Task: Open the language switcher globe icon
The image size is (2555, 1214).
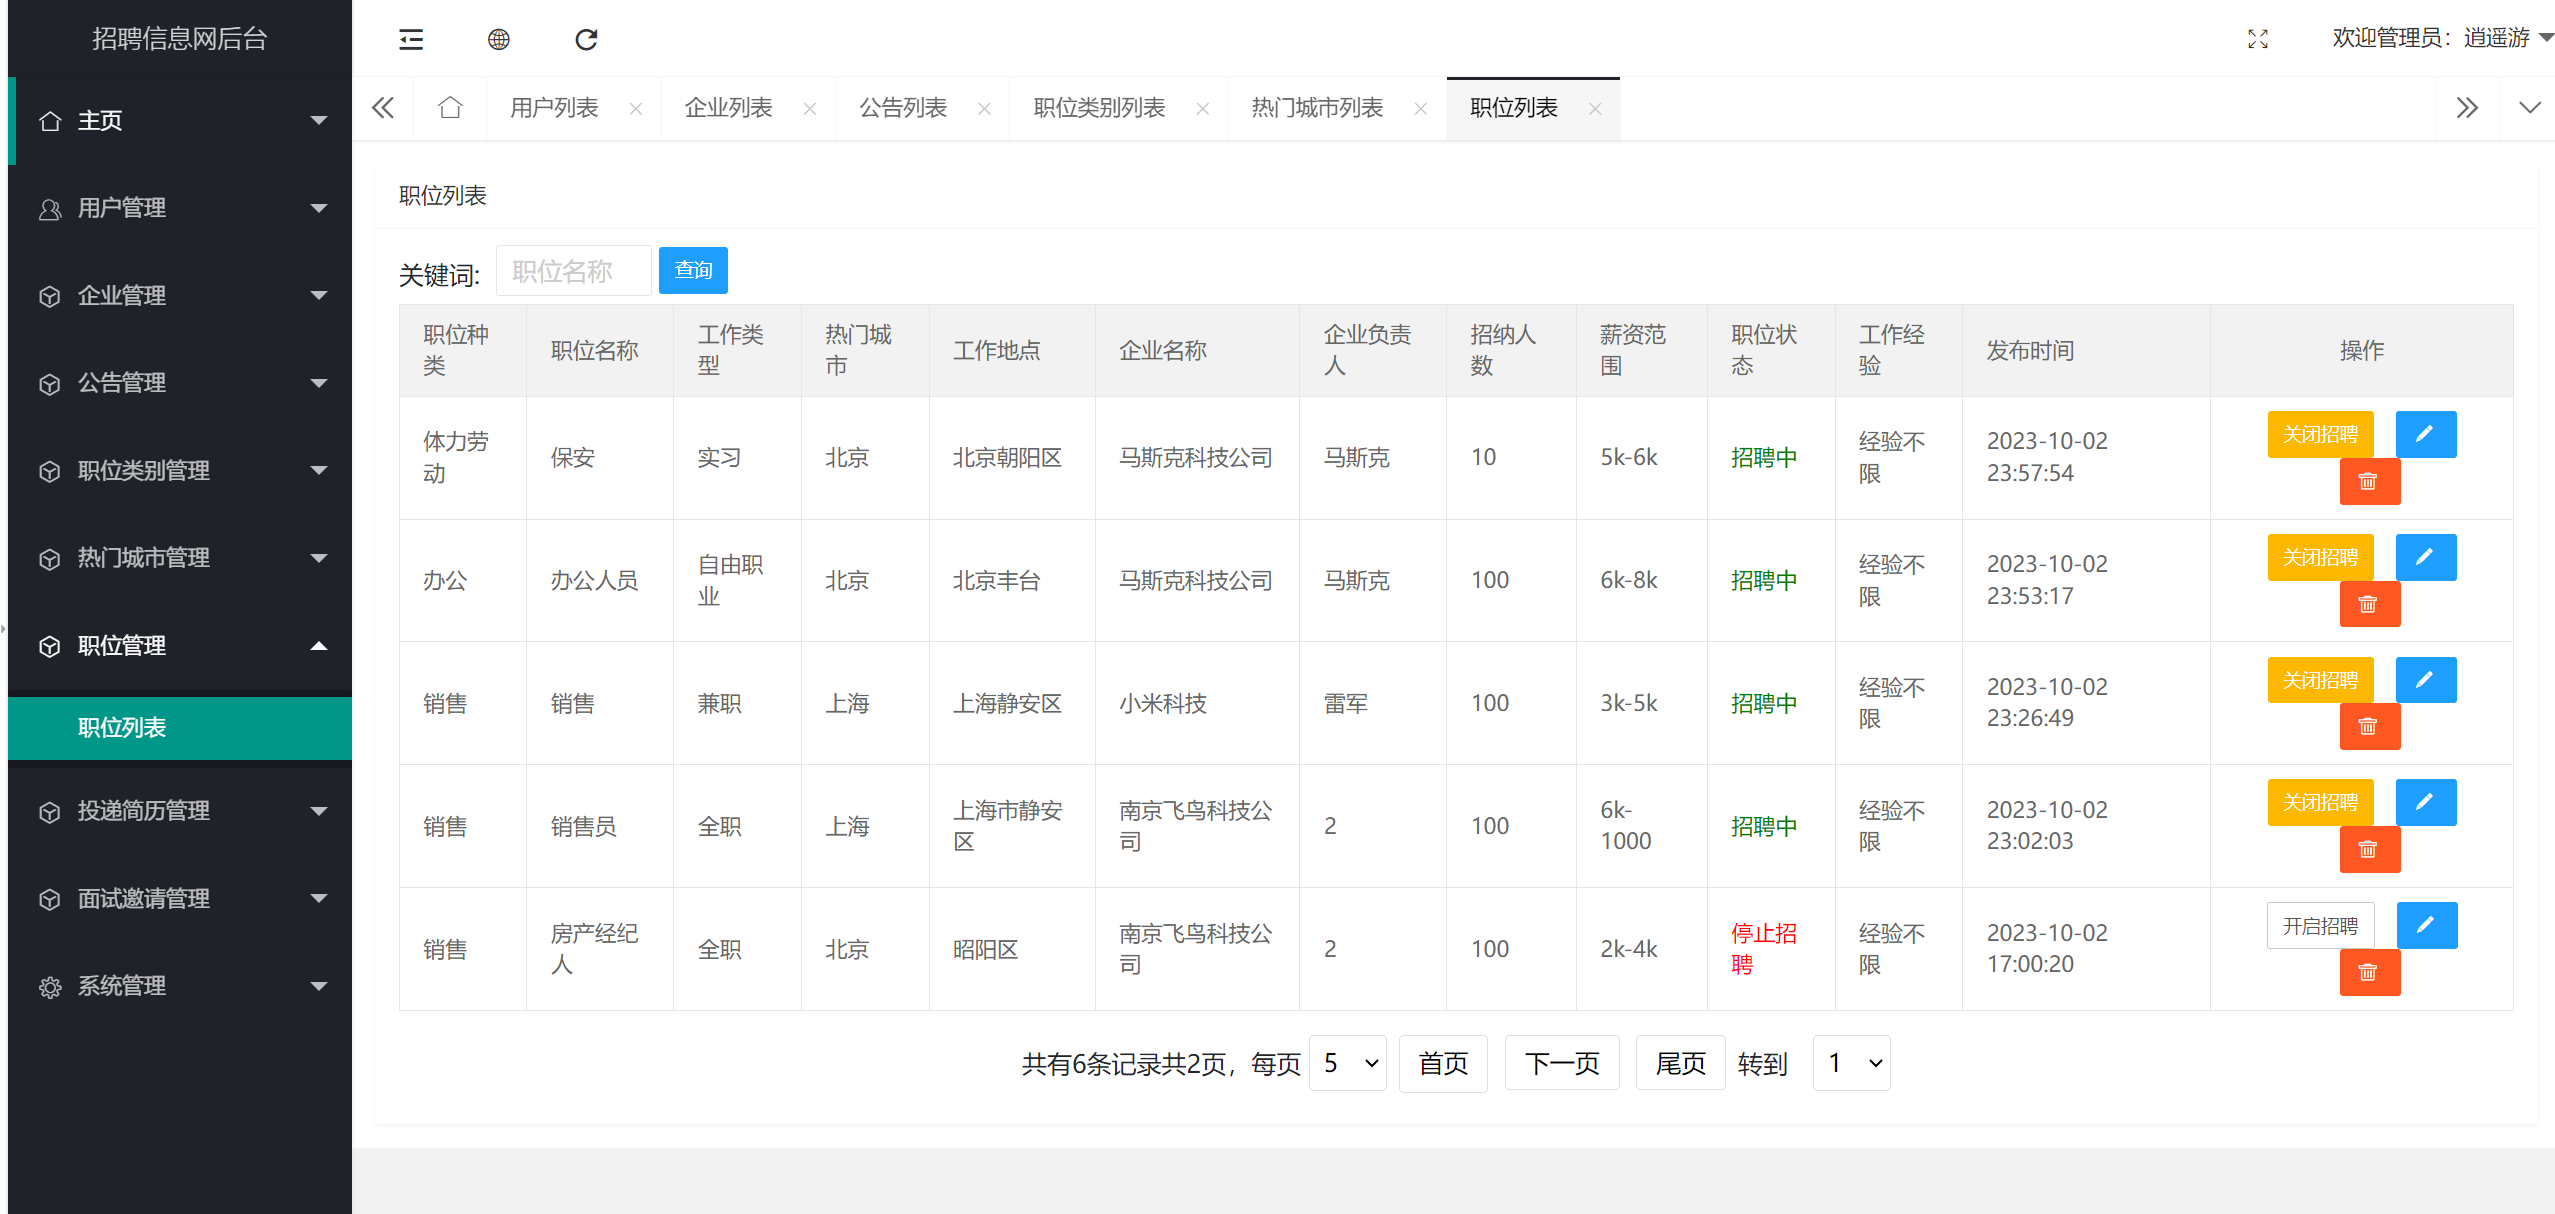Action: [498, 39]
